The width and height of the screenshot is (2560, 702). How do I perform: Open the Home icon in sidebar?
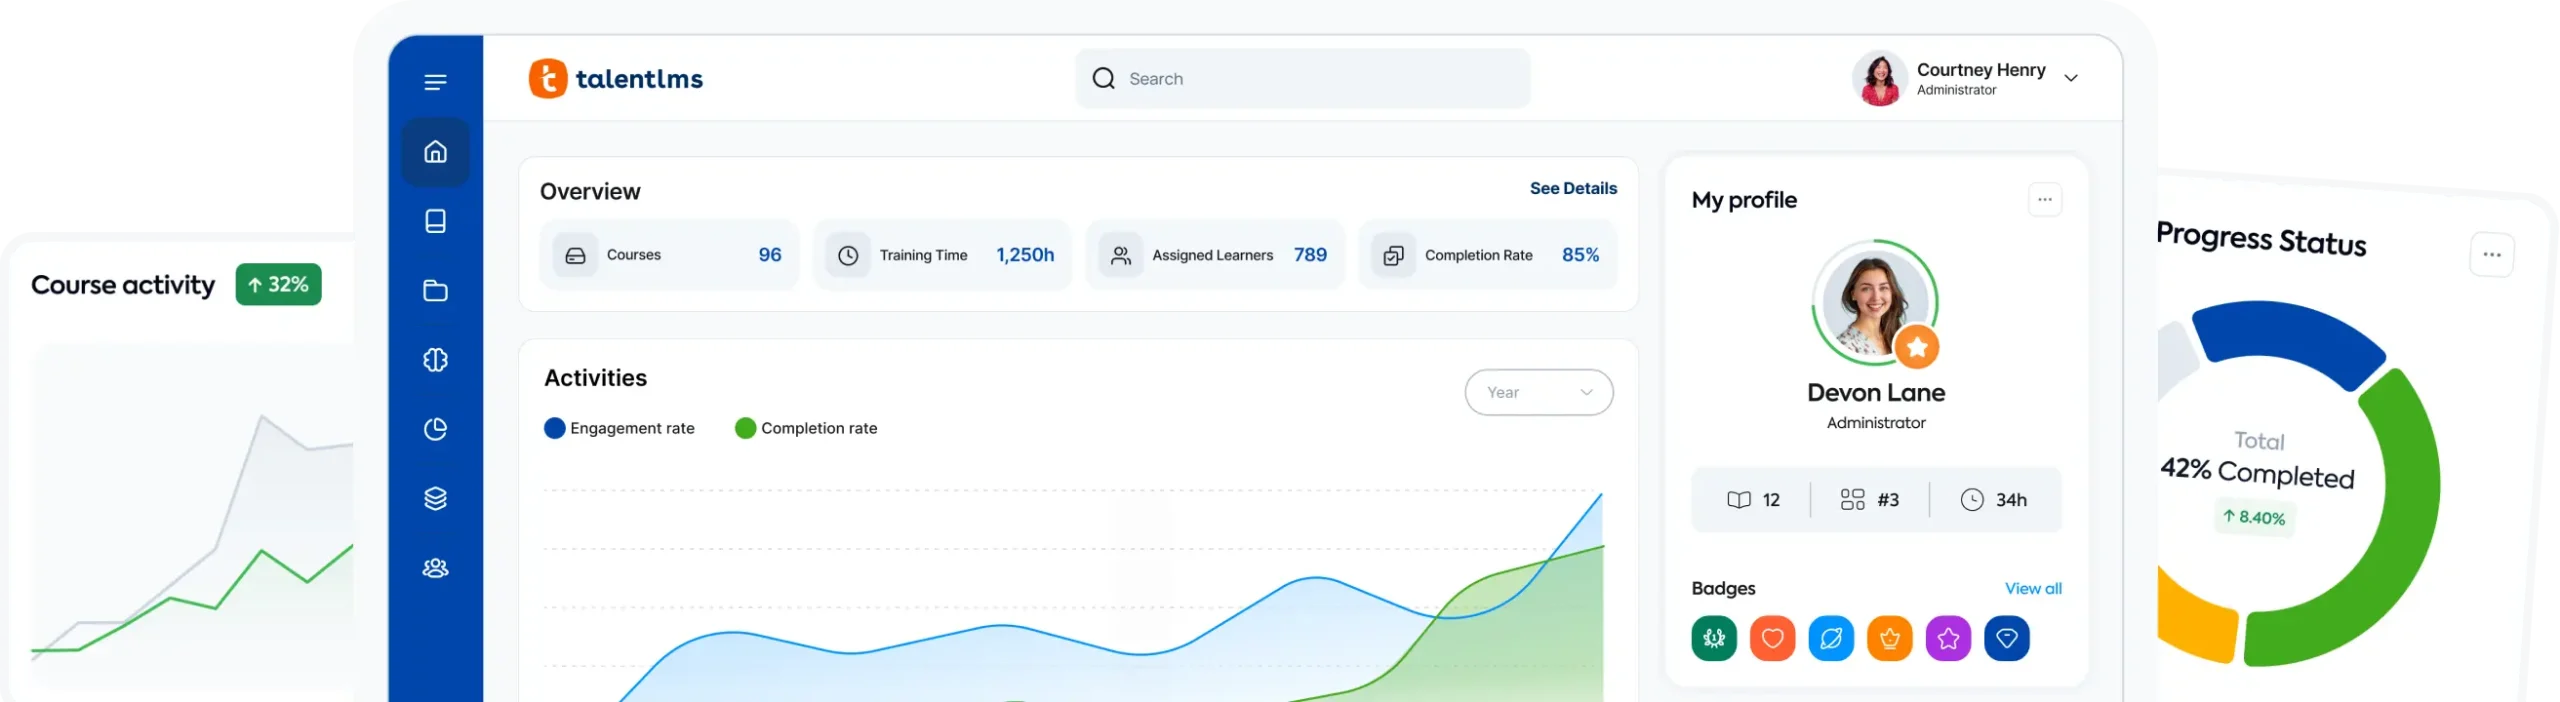[435, 152]
